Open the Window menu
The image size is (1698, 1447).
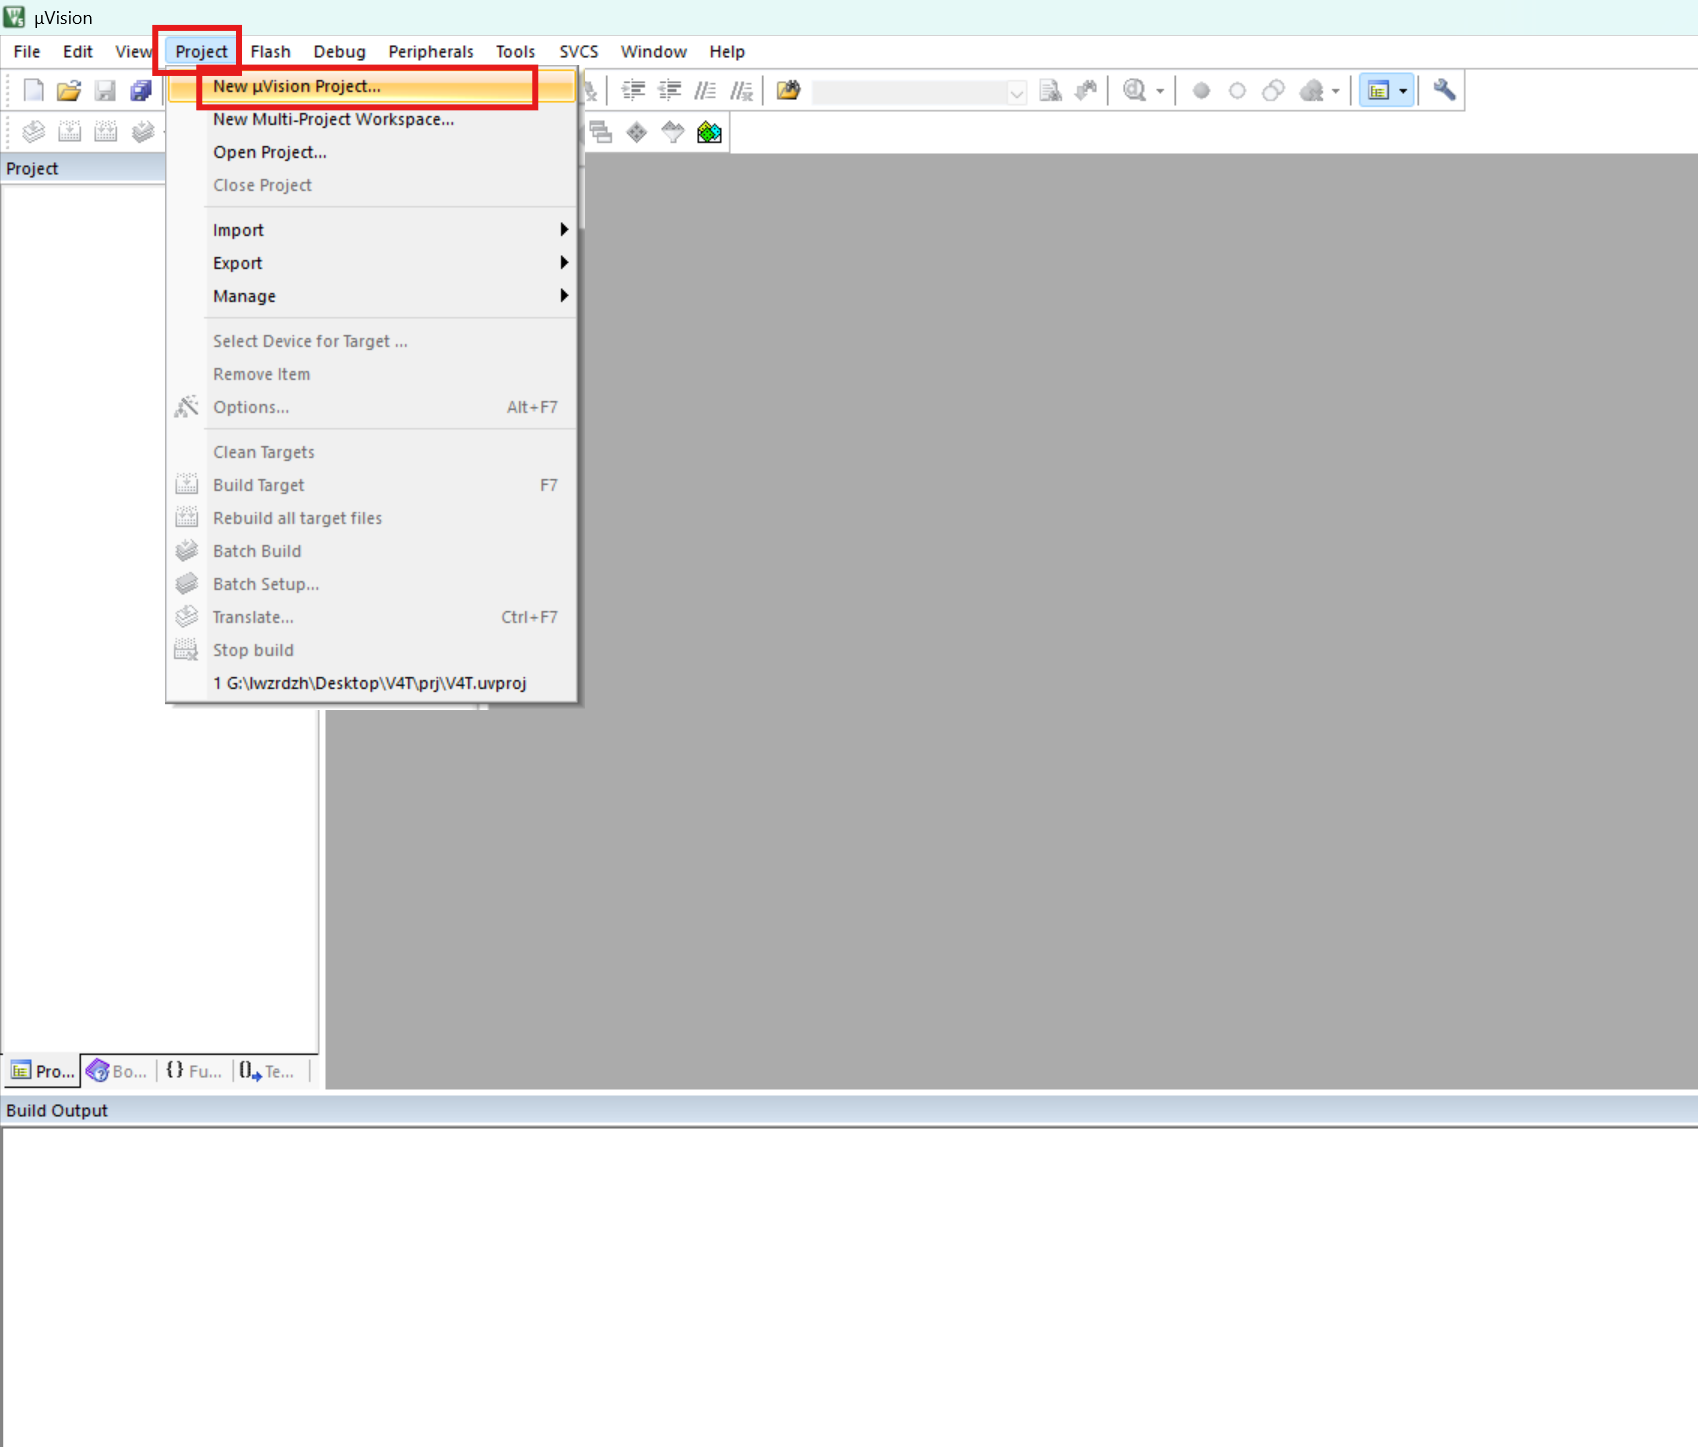[654, 52]
